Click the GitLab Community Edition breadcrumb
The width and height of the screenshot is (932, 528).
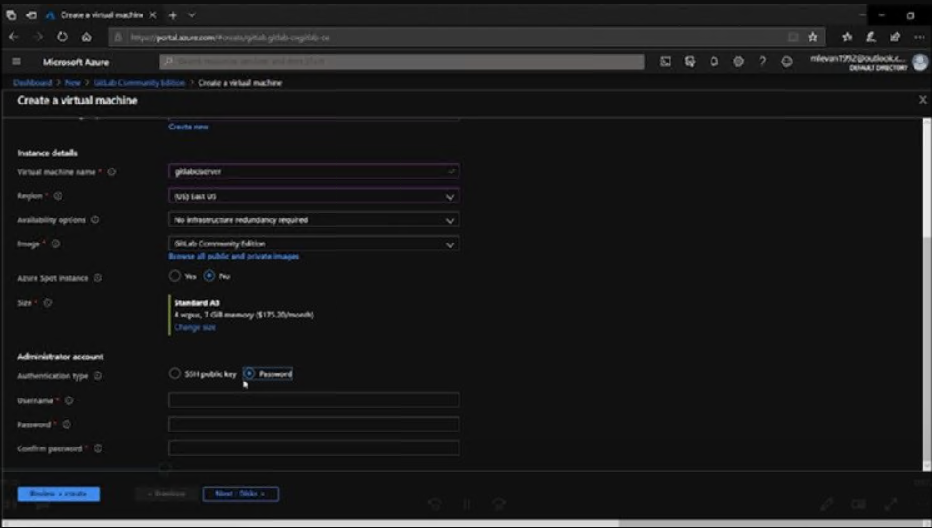click(139, 83)
